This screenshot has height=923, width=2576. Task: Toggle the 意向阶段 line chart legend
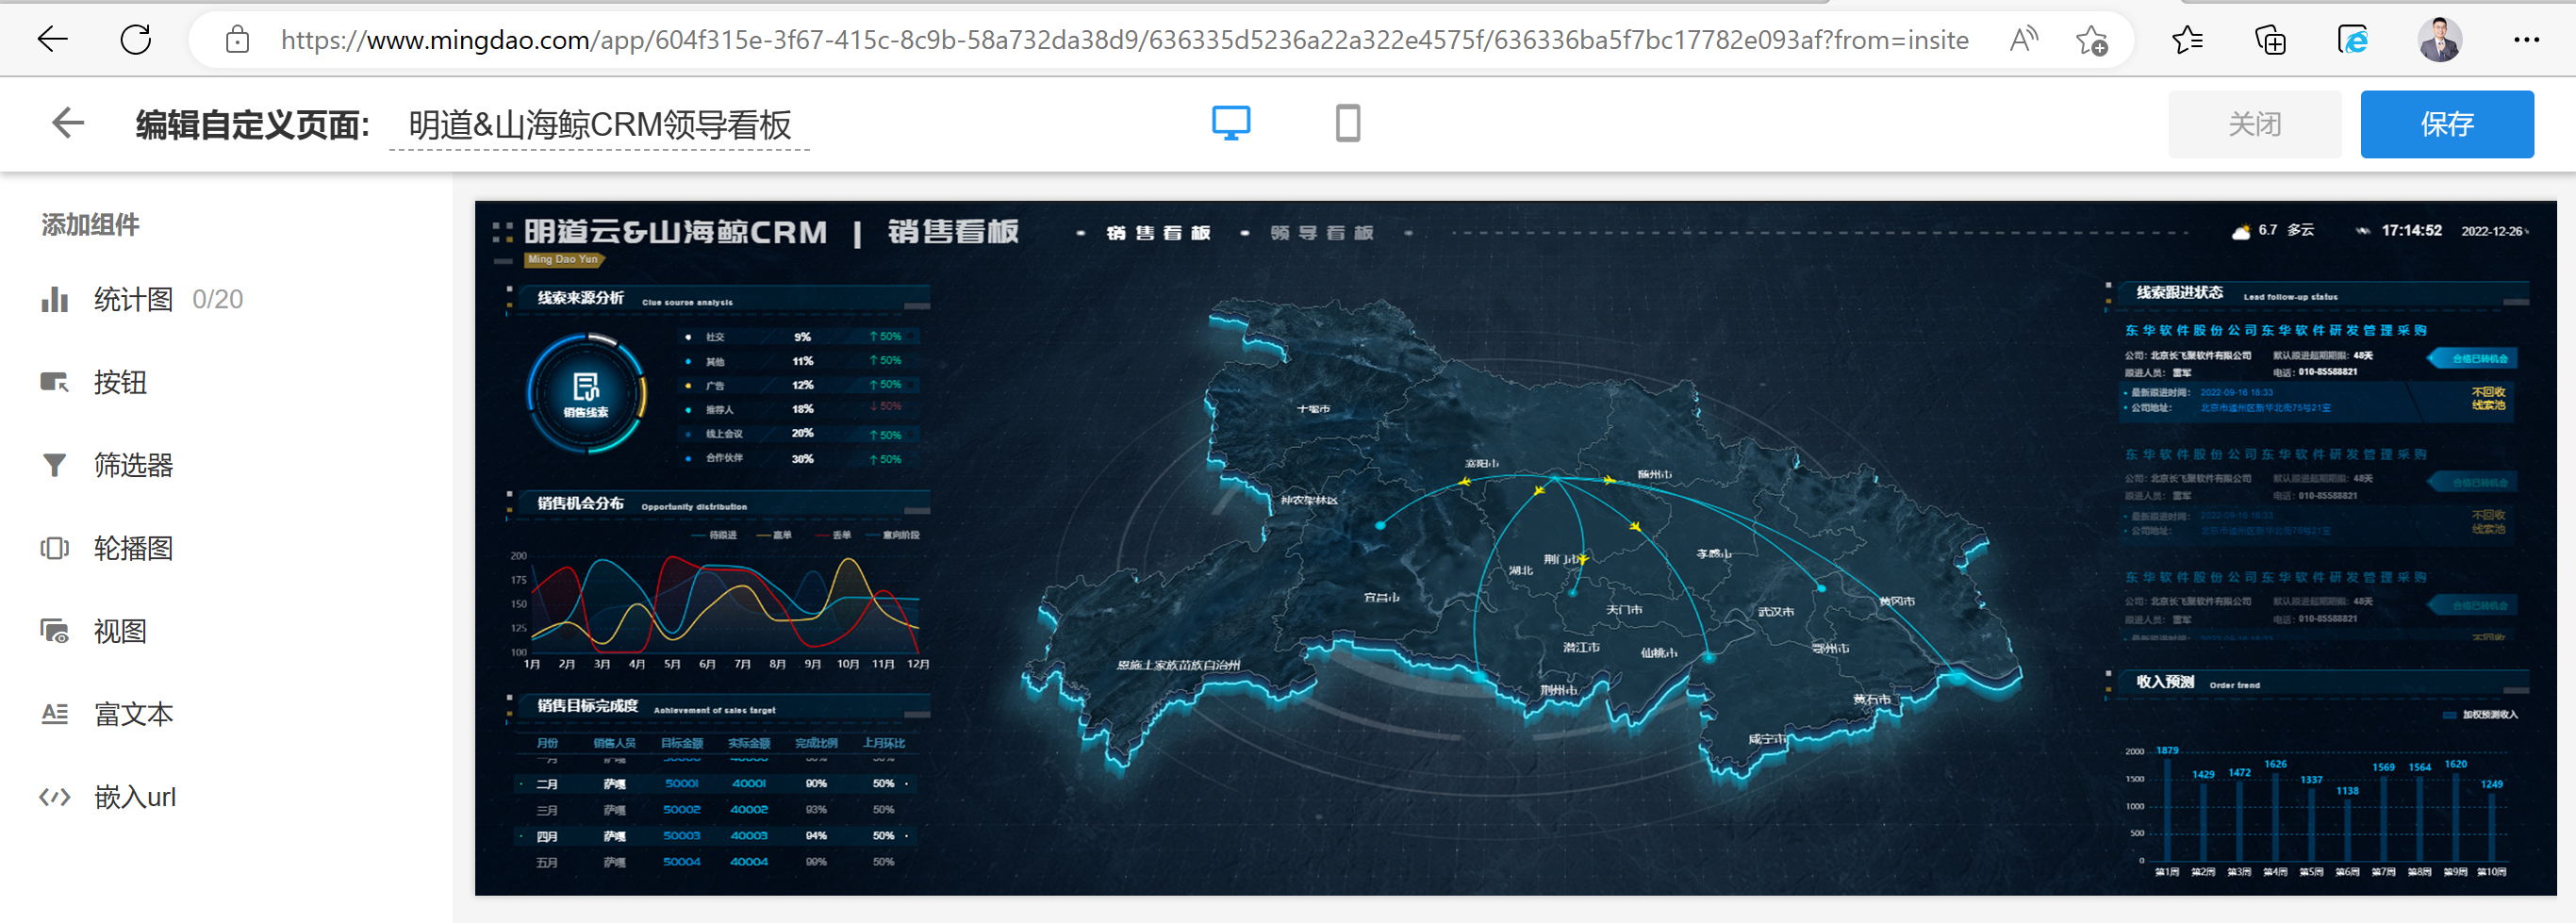coord(893,535)
